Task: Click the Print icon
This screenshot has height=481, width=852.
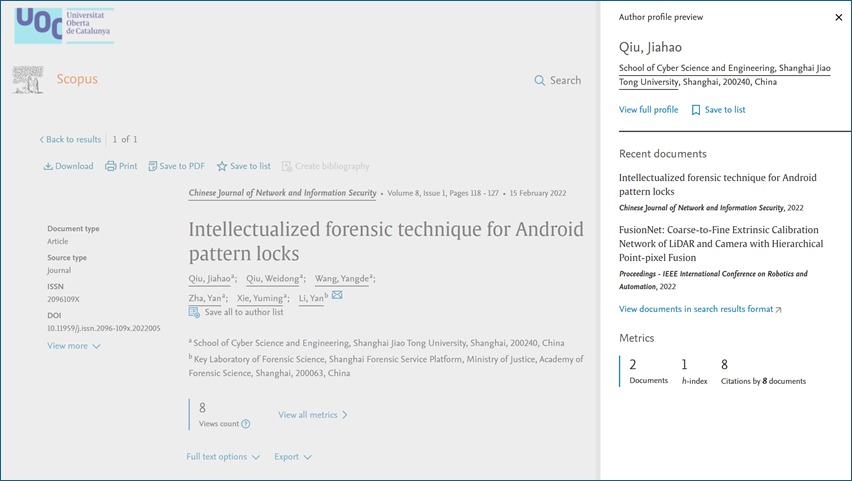Action: pos(111,166)
